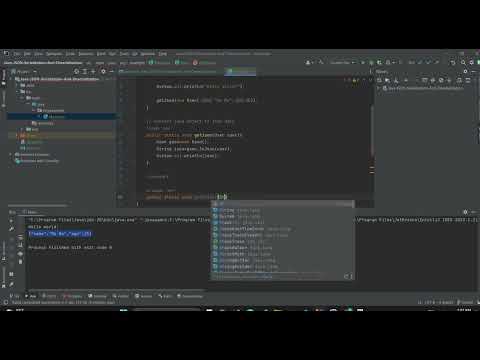The width and height of the screenshot is (480, 360).
Task: Open the Edit menu
Action: (x=27, y=54)
